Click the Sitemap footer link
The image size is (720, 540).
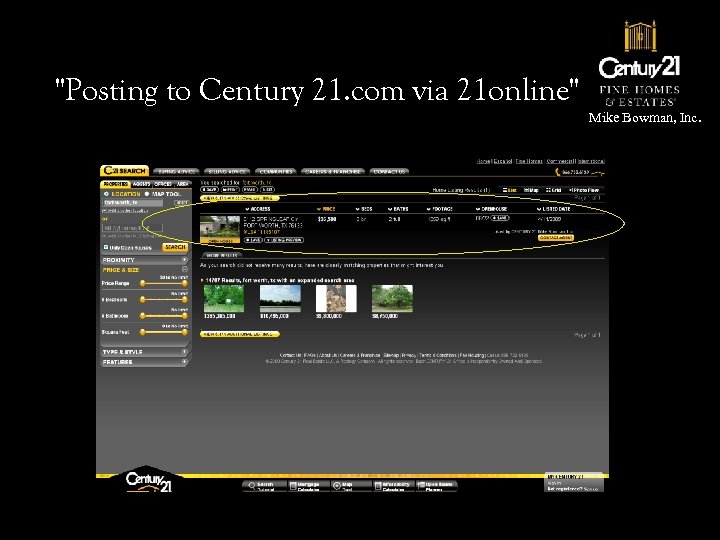[x=391, y=355]
